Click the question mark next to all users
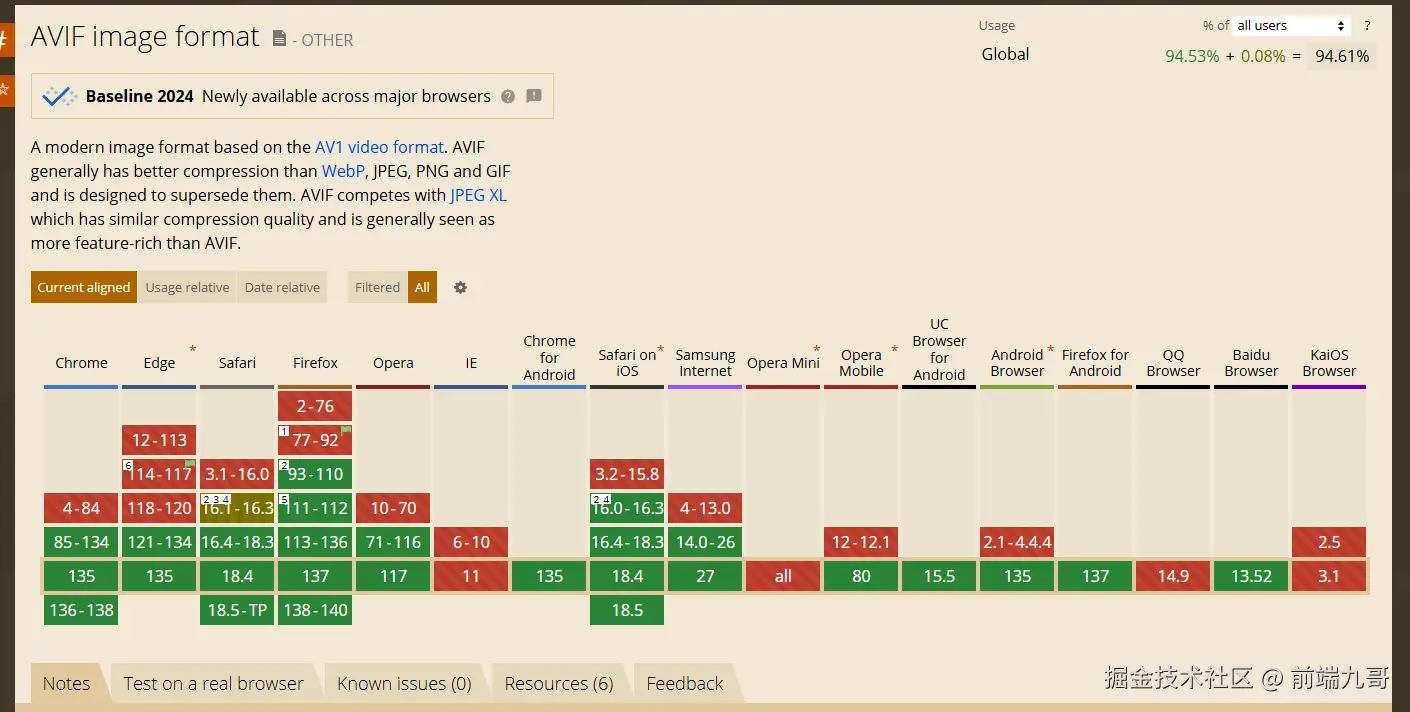Image resolution: width=1410 pixels, height=712 pixels. (1367, 26)
